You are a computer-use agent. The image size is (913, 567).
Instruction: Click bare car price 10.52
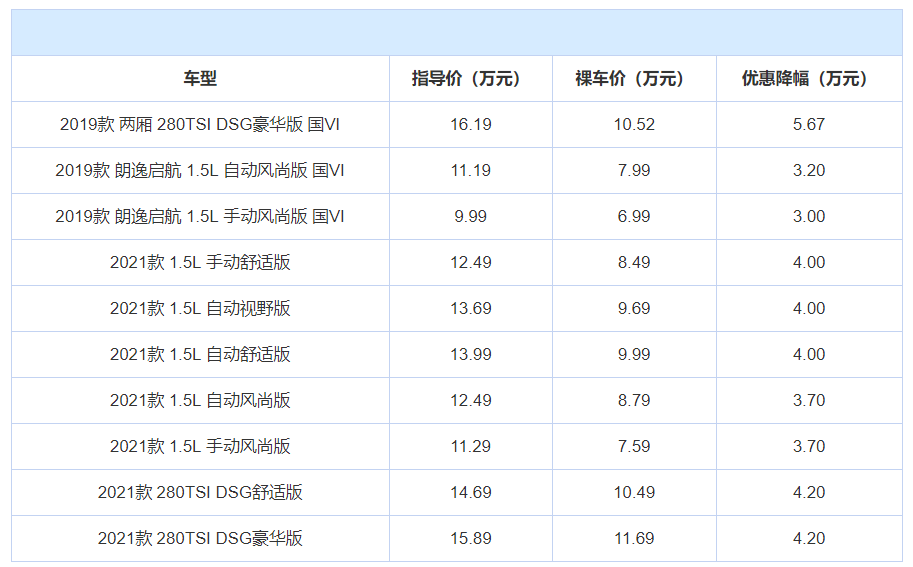tap(634, 125)
